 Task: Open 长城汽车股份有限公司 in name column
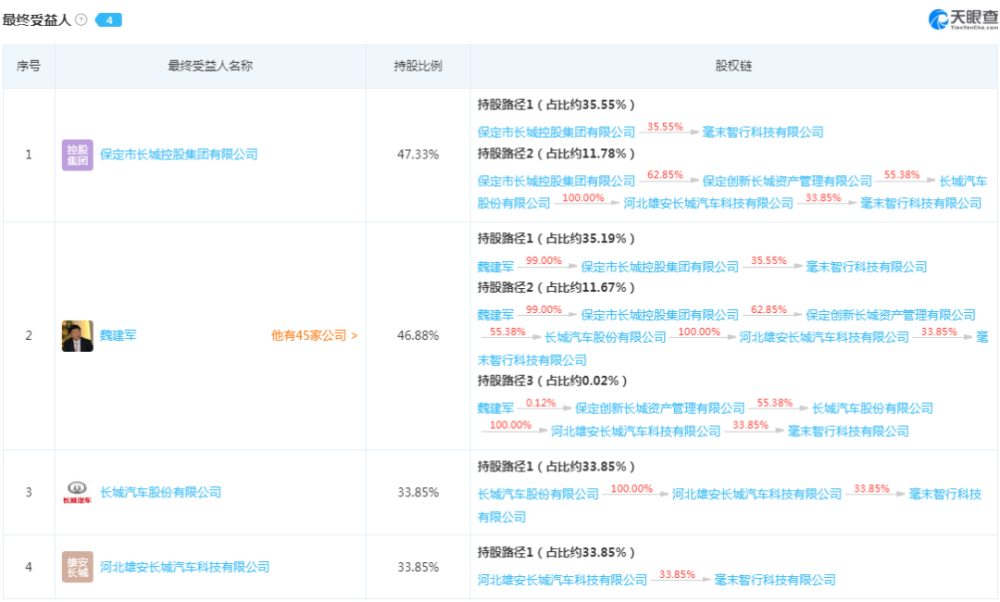click(161, 492)
